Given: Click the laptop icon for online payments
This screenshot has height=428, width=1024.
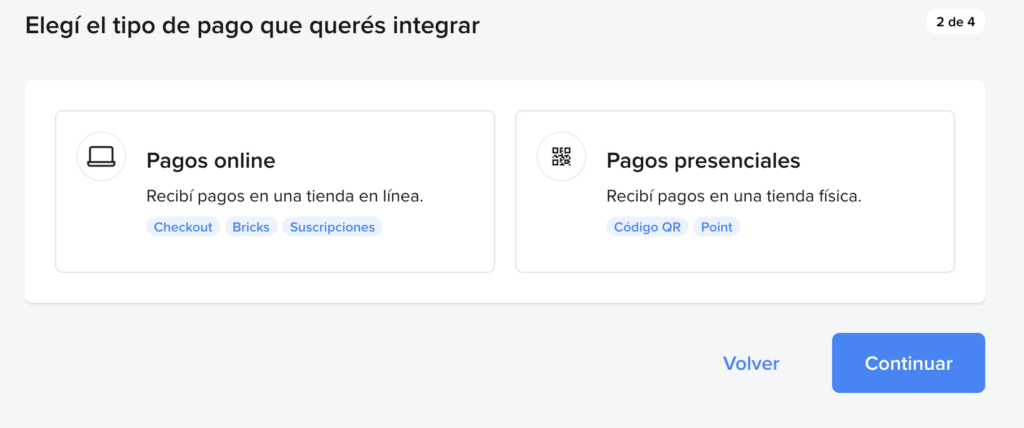Looking at the screenshot, I should (101, 156).
